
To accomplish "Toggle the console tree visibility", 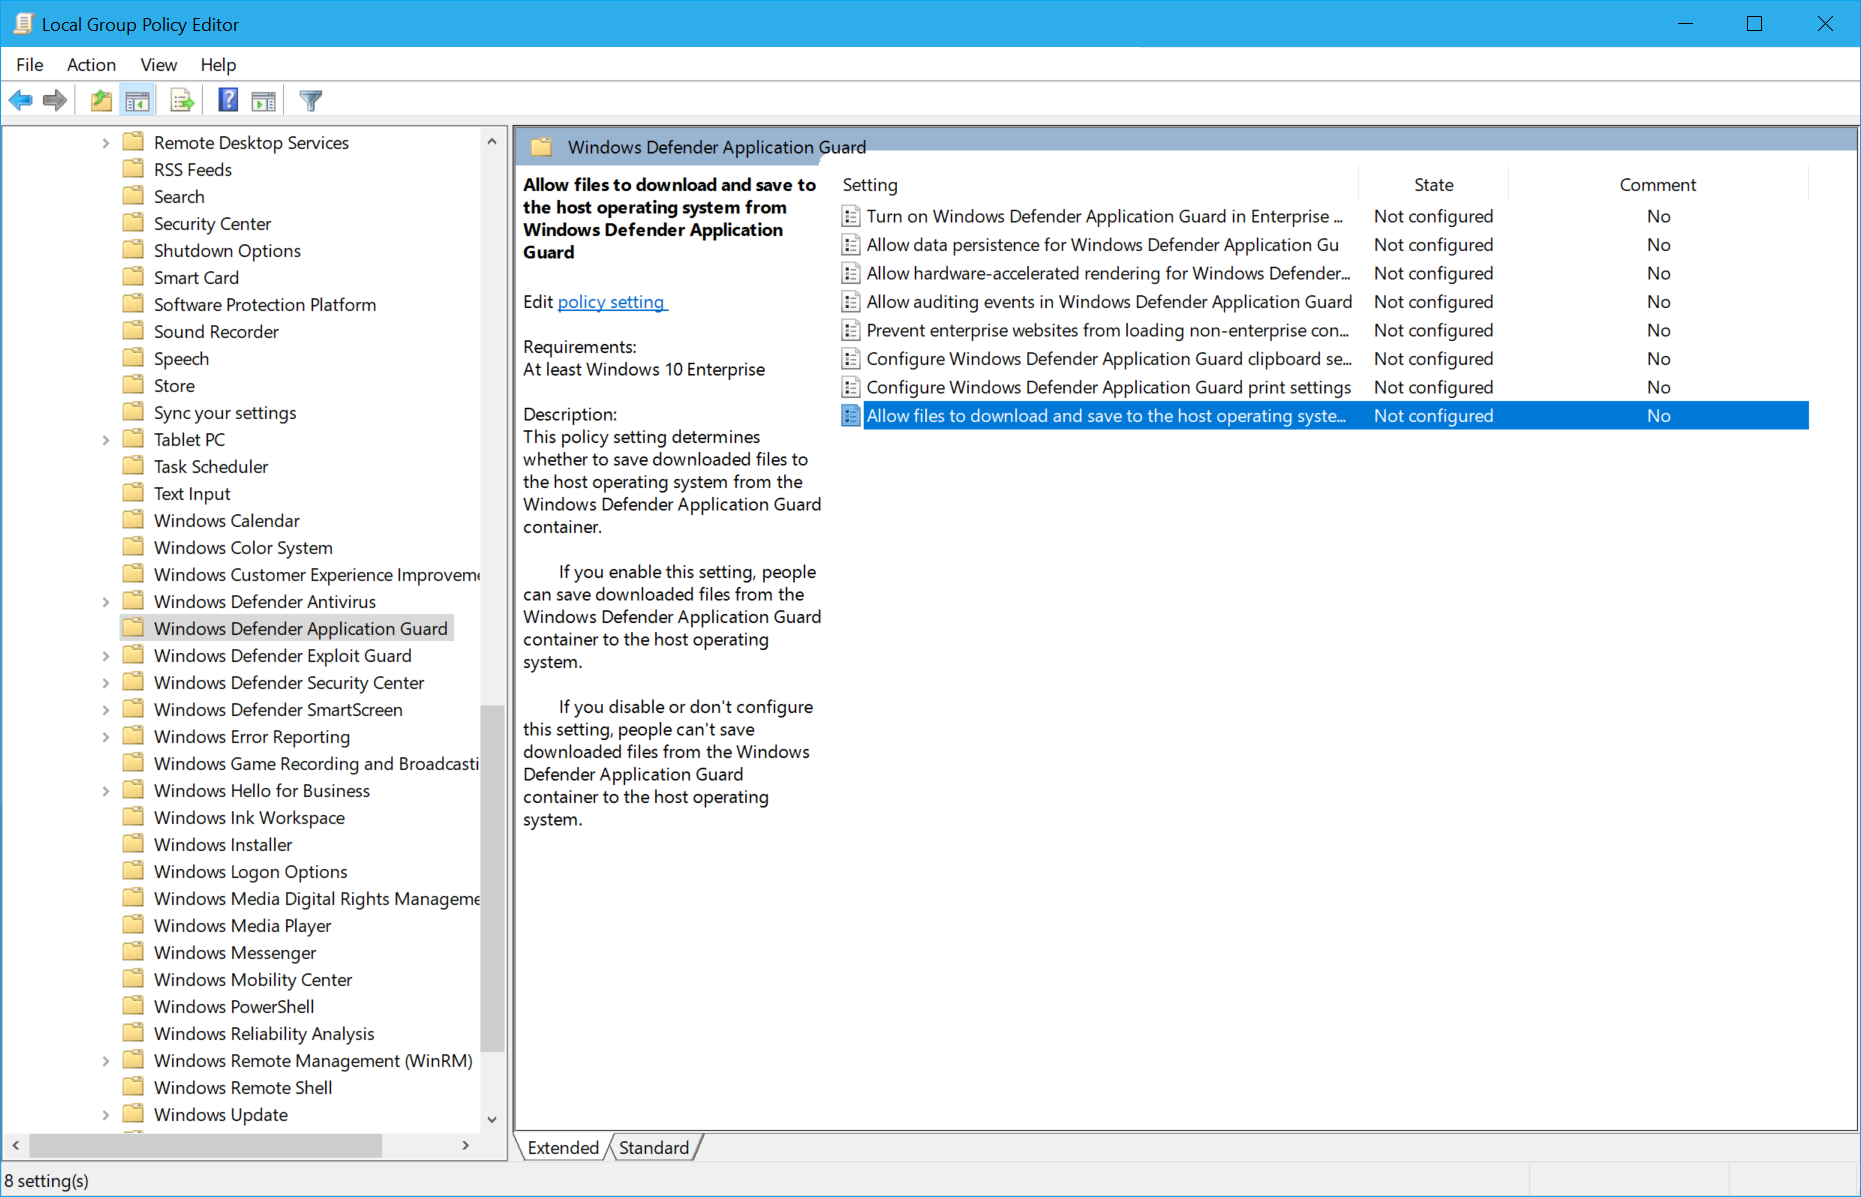I will [x=138, y=99].
